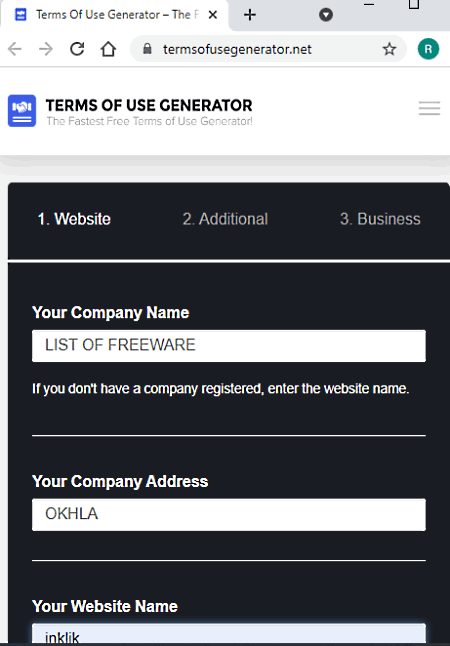The height and width of the screenshot is (646, 450).
Task: Reload the current page
Action: (x=77, y=49)
